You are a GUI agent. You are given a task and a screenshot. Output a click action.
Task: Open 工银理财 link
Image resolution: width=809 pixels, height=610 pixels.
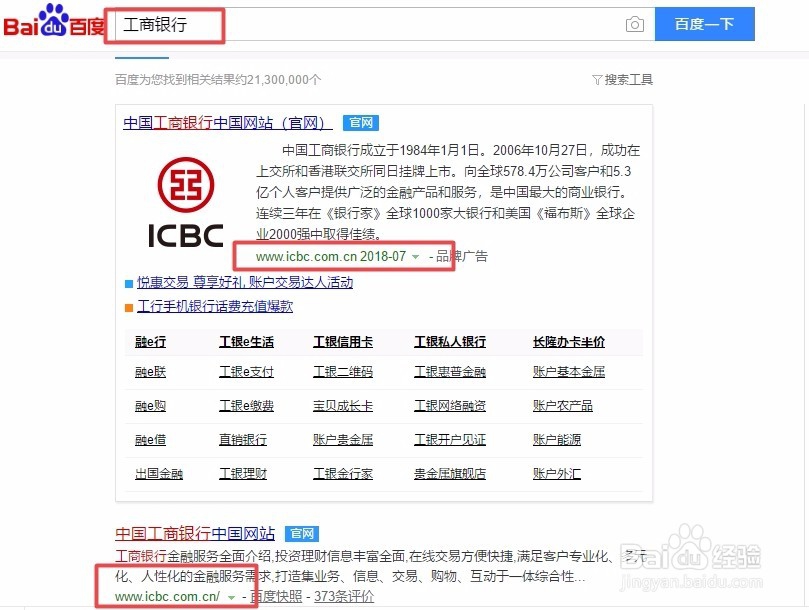click(243, 474)
